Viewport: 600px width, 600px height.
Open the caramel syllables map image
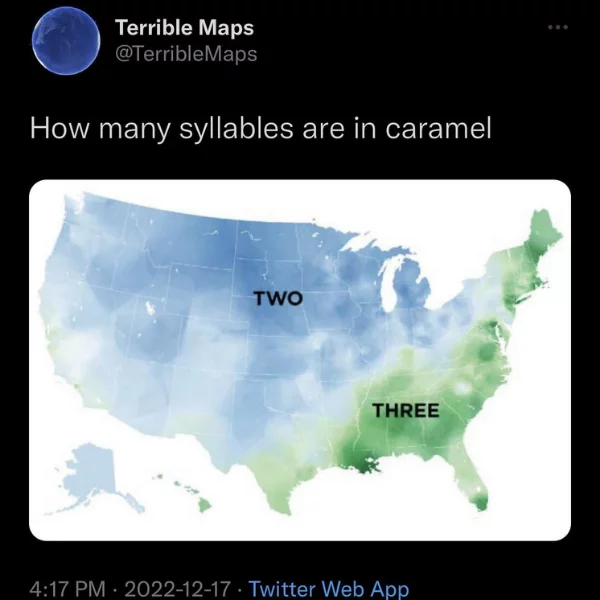point(300,360)
